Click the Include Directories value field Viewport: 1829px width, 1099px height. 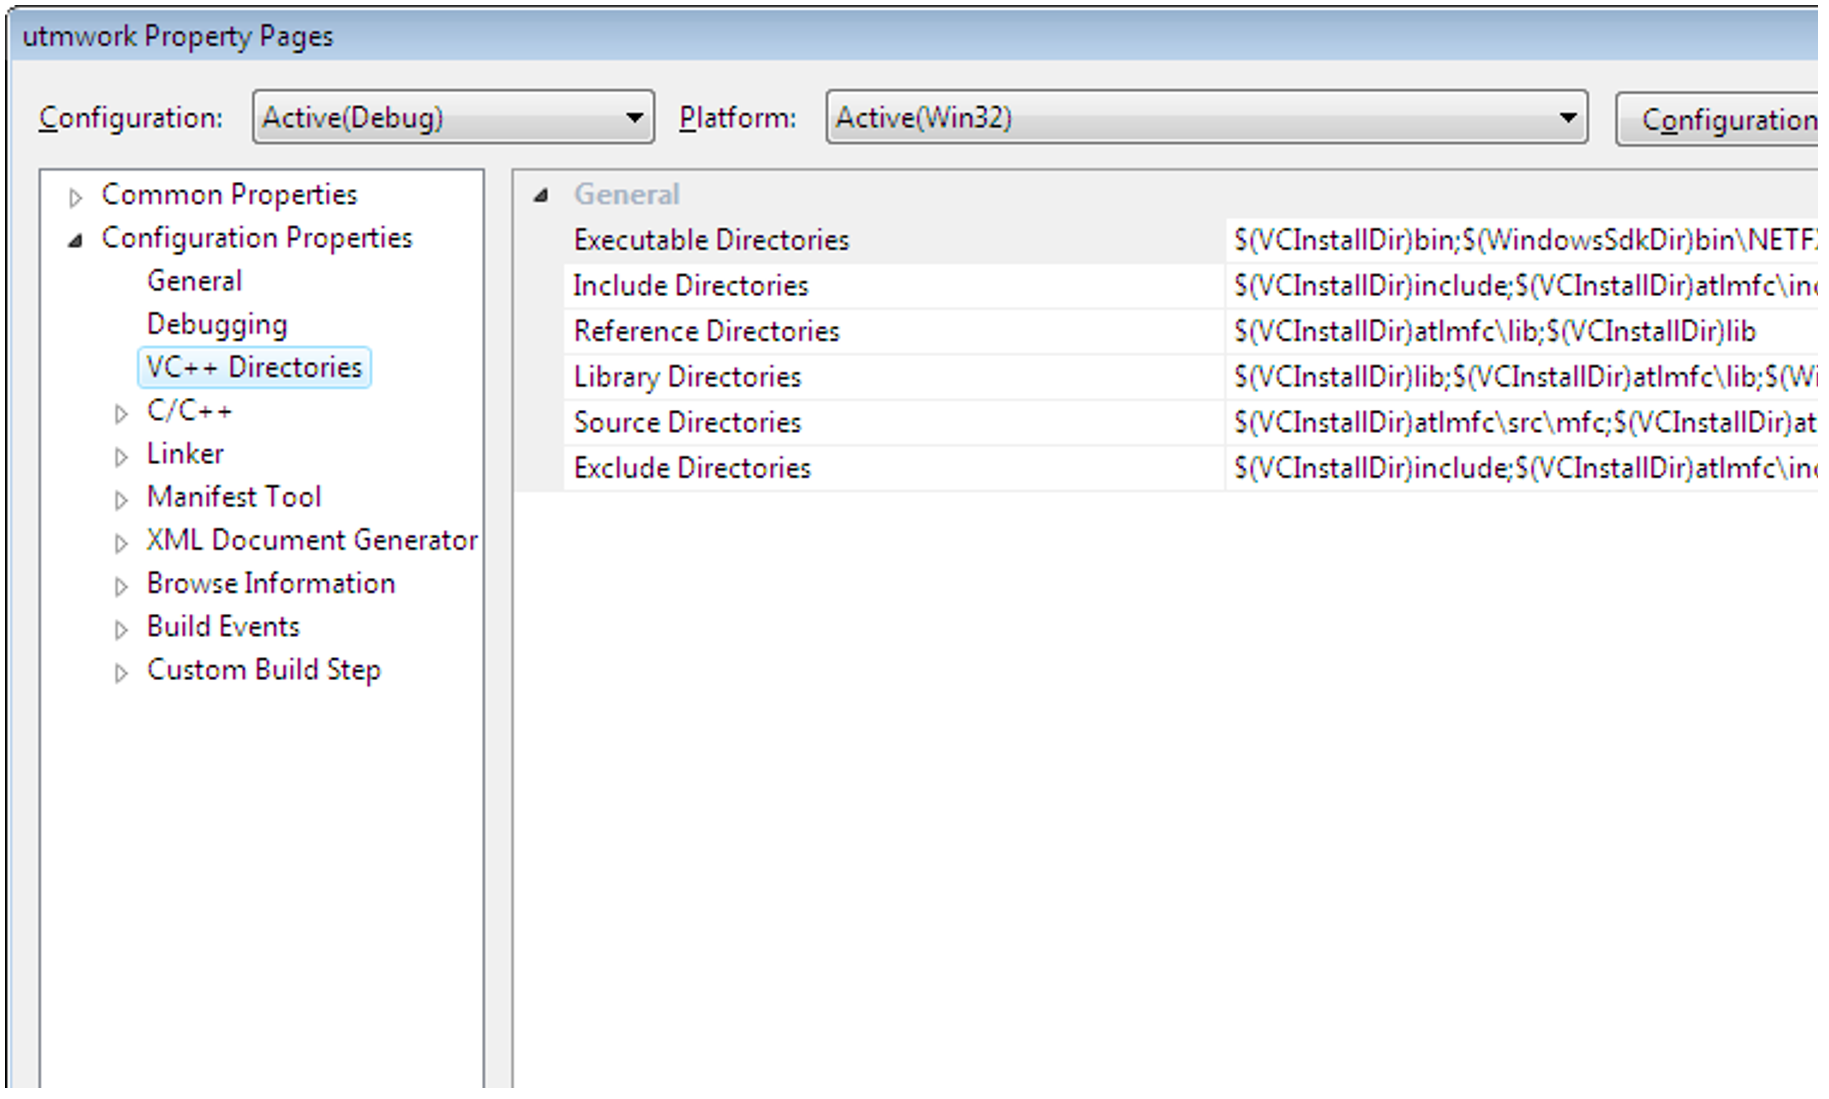(x=1520, y=286)
